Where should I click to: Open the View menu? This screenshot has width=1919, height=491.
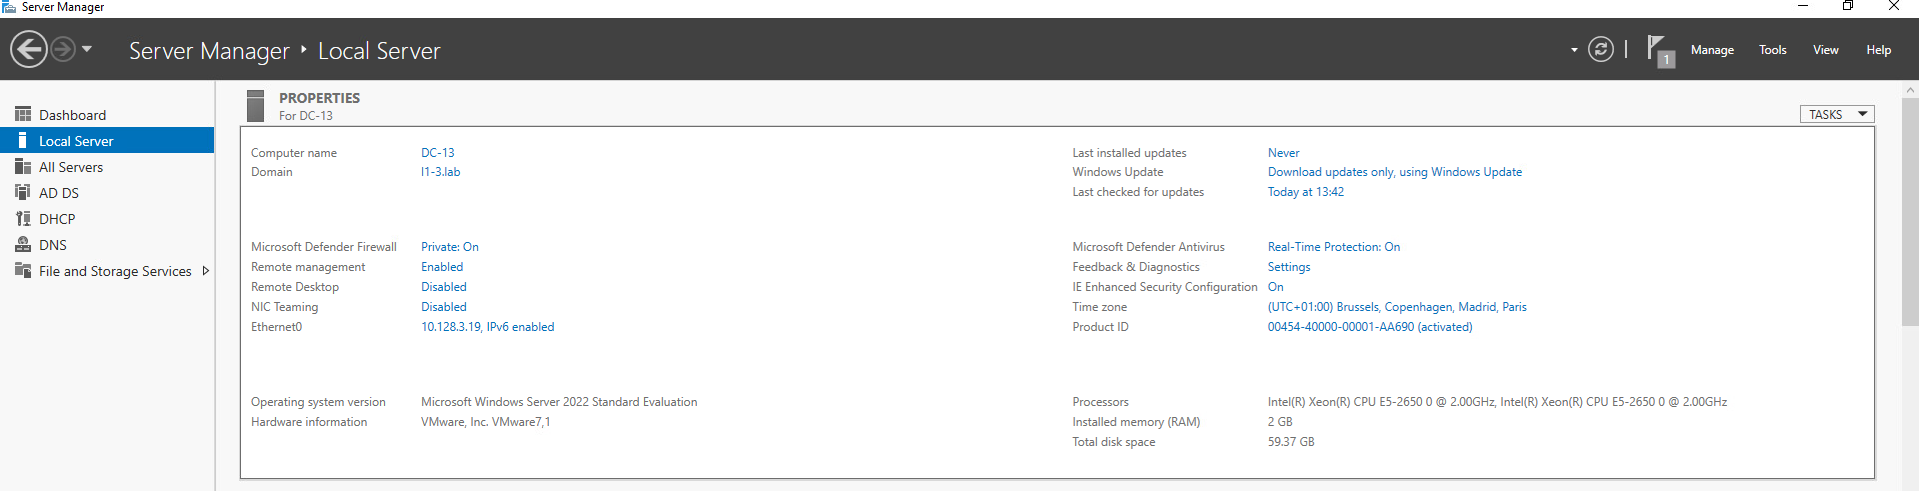click(1825, 50)
